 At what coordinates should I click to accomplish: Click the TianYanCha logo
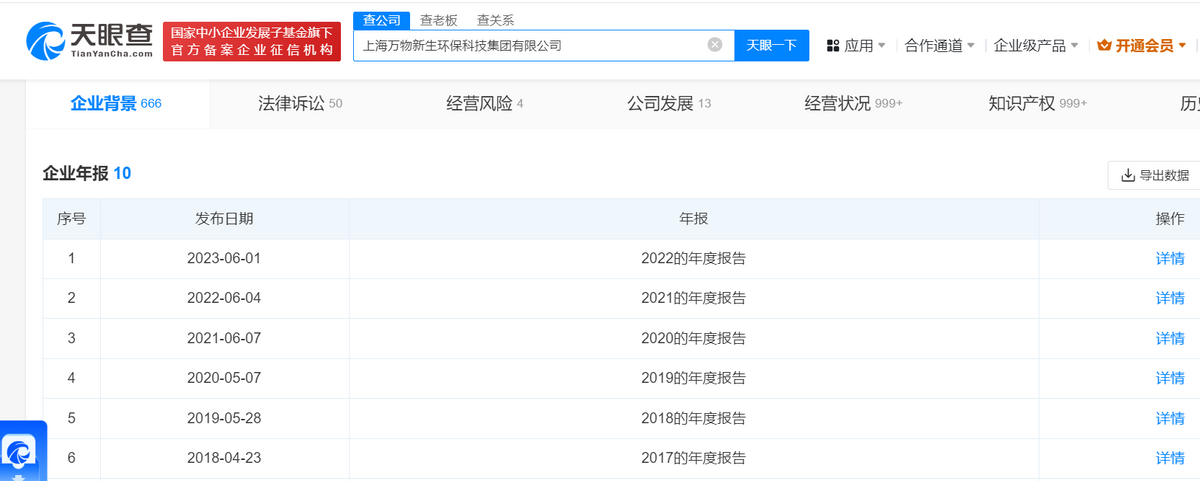(x=90, y=41)
